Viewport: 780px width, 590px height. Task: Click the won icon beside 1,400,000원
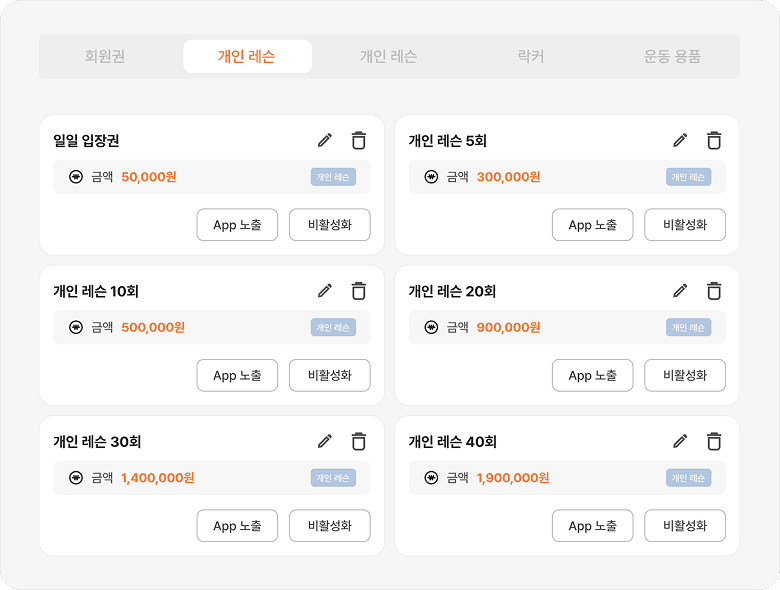[x=76, y=478]
